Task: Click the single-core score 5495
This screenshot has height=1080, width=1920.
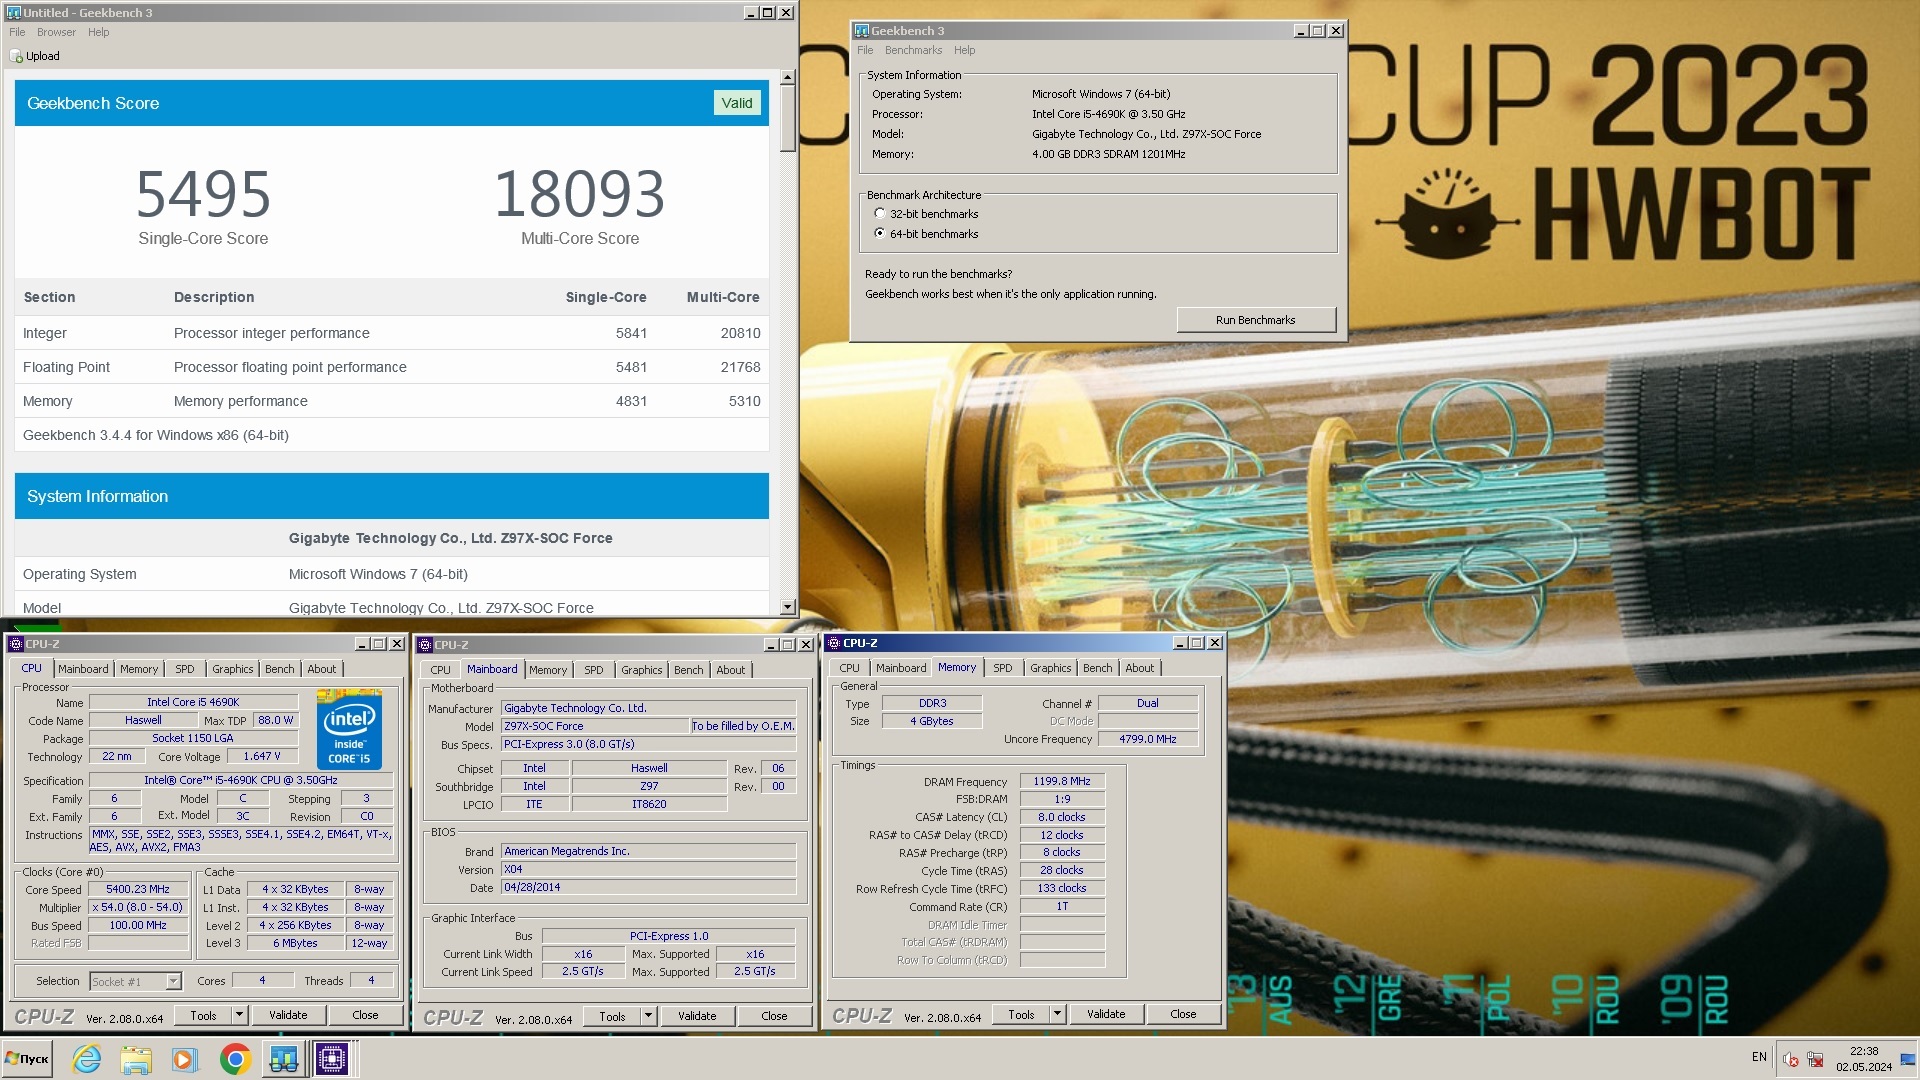Action: tap(203, 194)
